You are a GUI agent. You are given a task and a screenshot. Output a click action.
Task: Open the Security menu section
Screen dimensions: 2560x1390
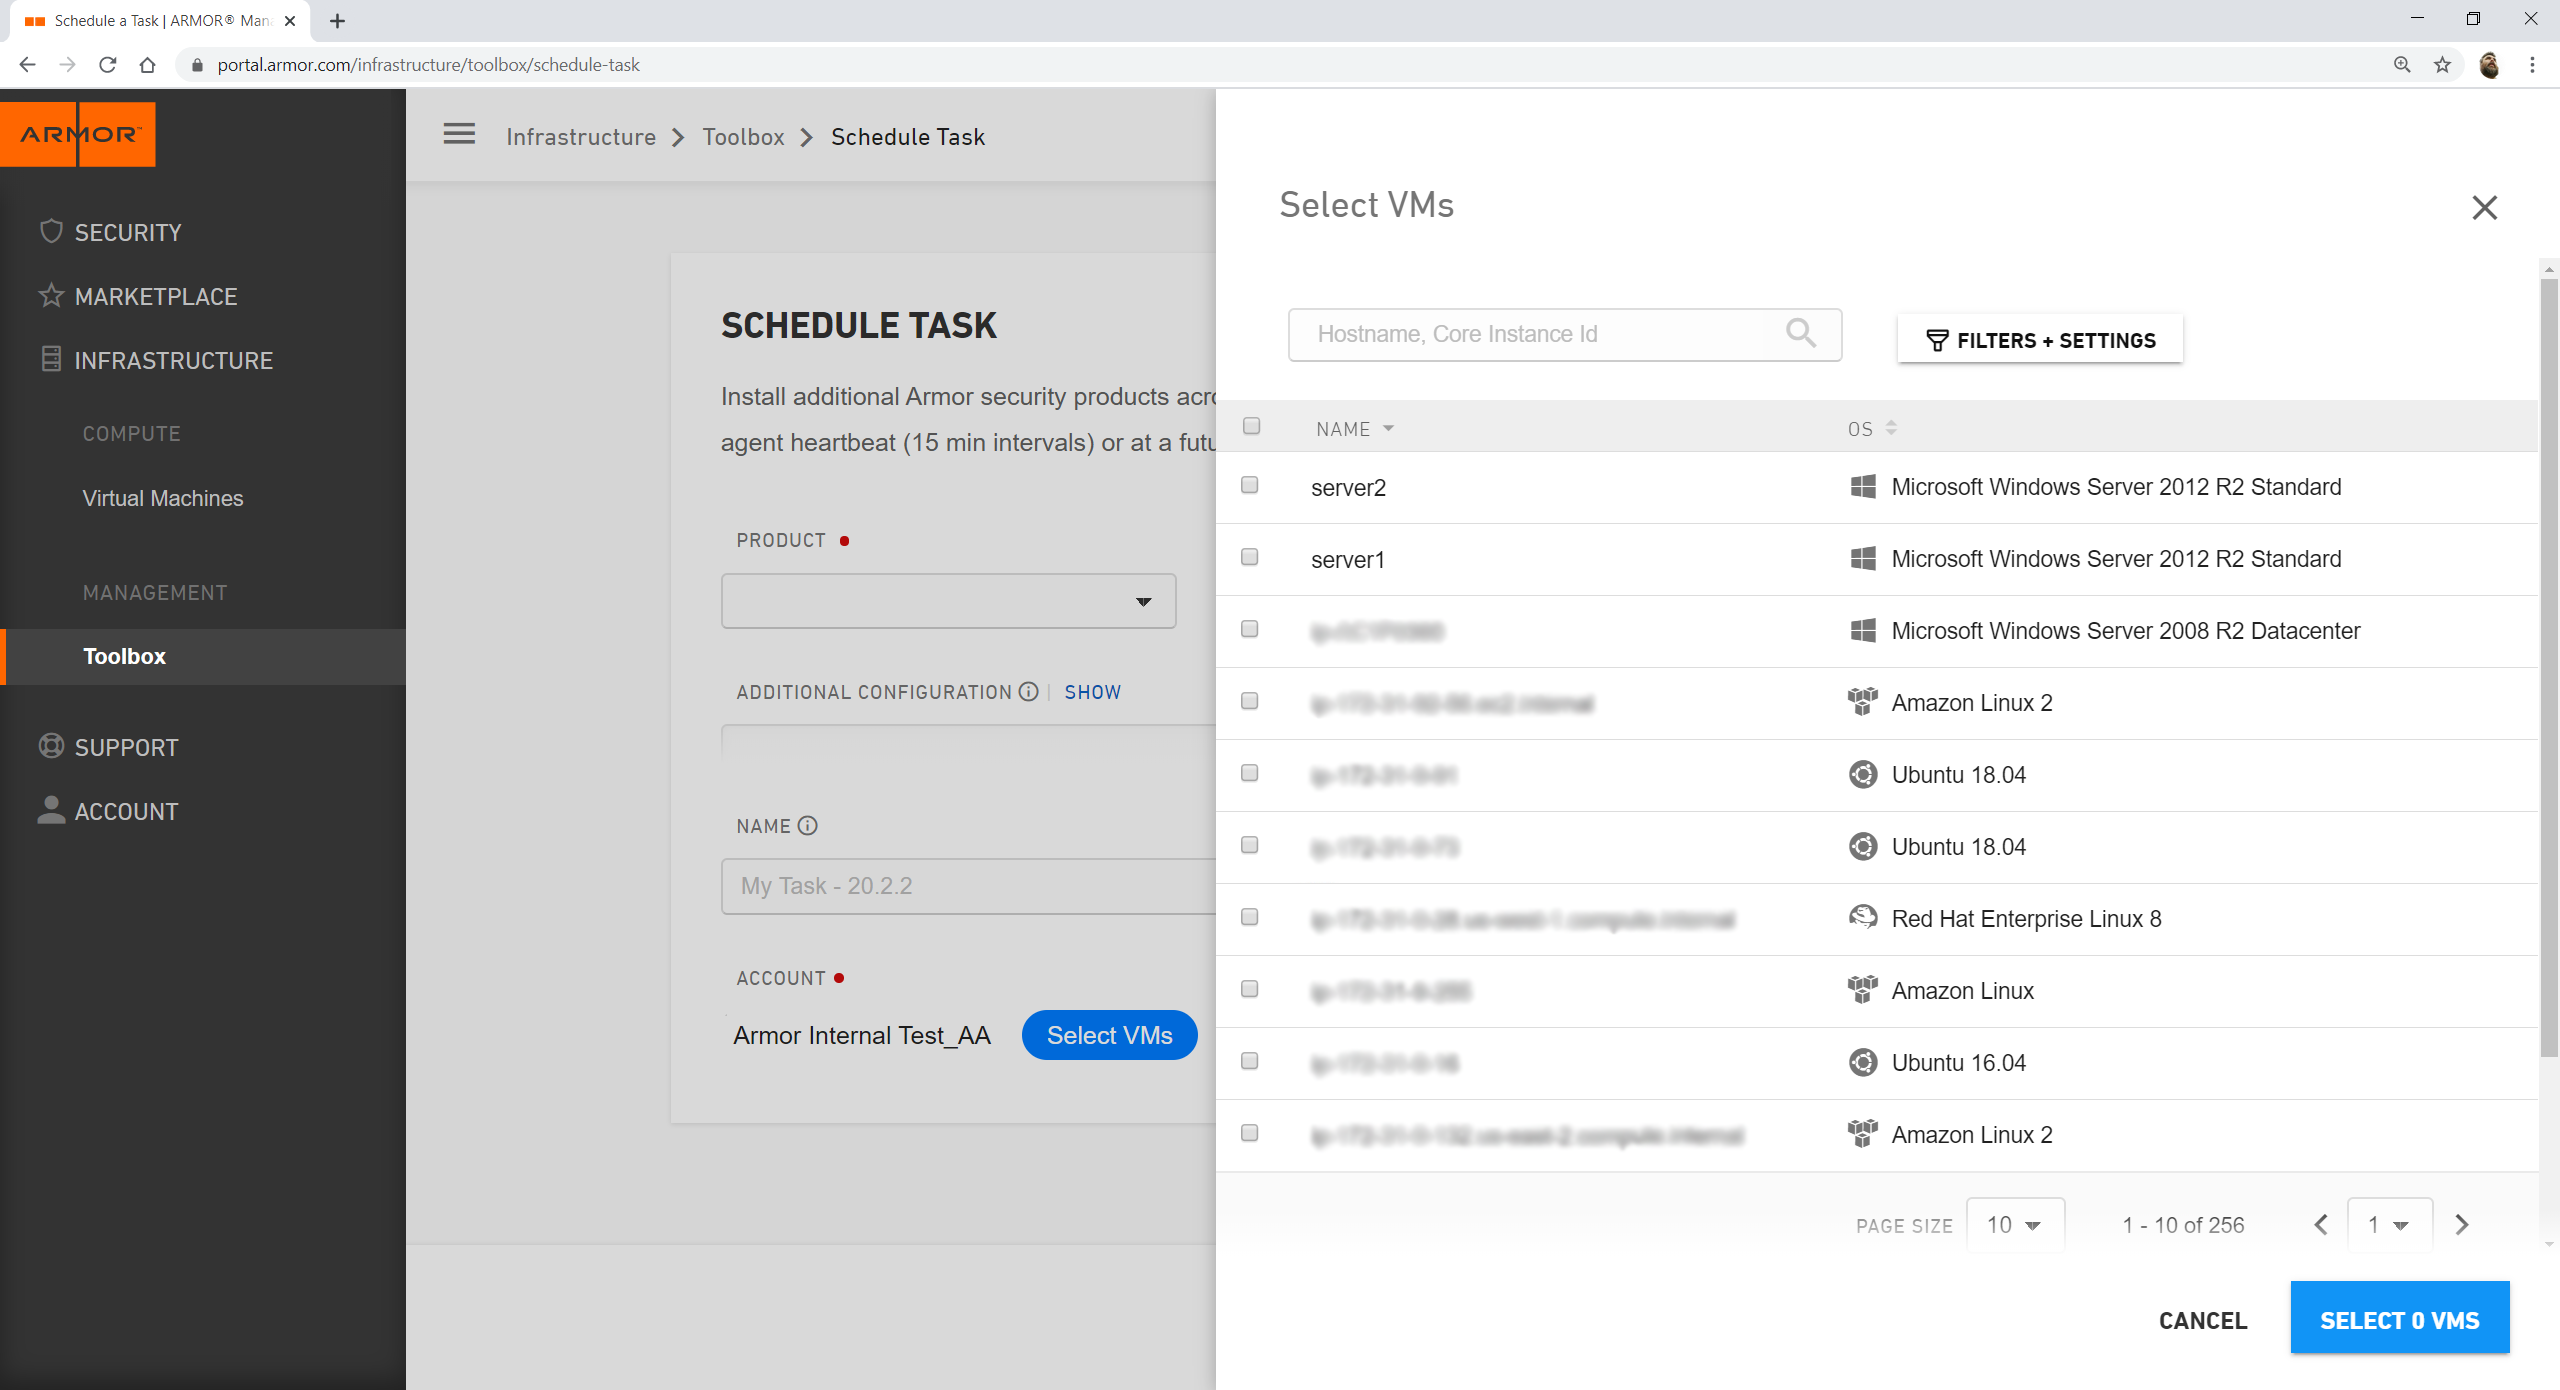tap(128, 232)
